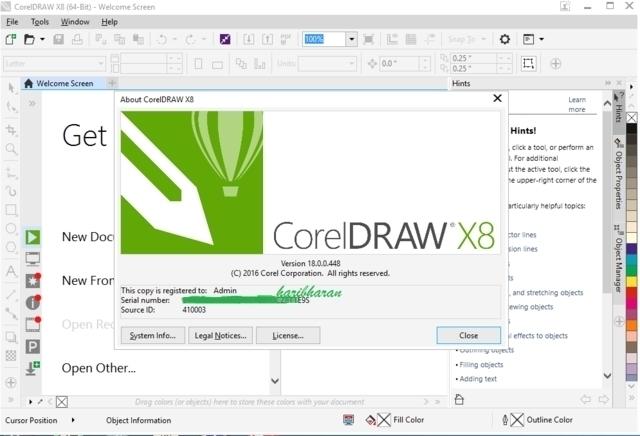The height and width of the screenshot is (436, 640).
Task: Click the no-color box in document palette
Action: click(x=62, y=402)
